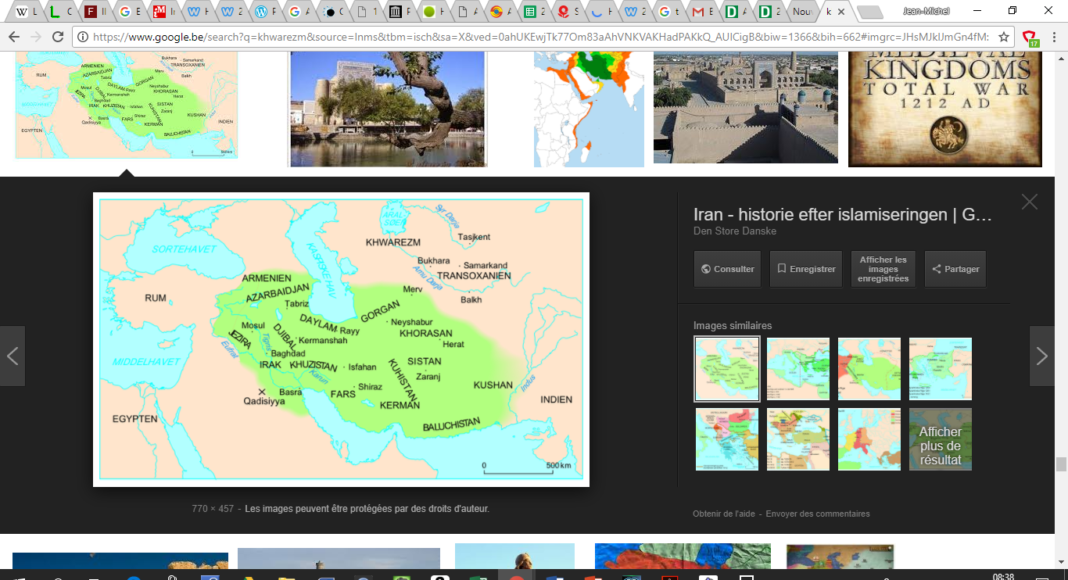Bookmark this page with the star icon
The width and height of the screenshot is (1068, 580).
pyautogui.click(x=1004, y=37)
